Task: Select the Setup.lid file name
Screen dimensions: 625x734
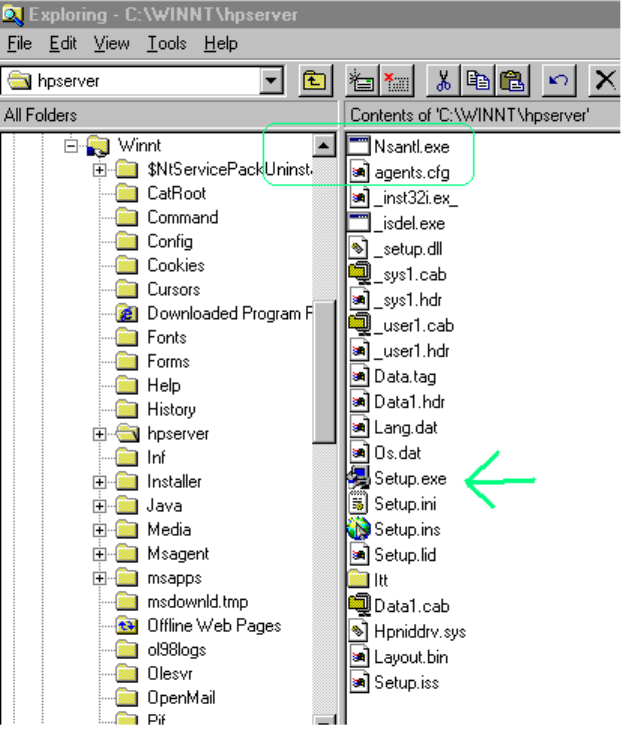Action: pos(405,557)
